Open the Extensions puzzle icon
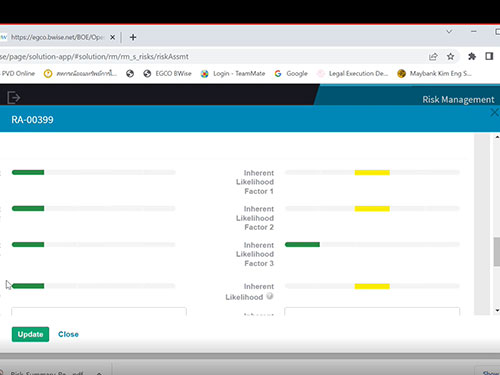 (472, 56)
